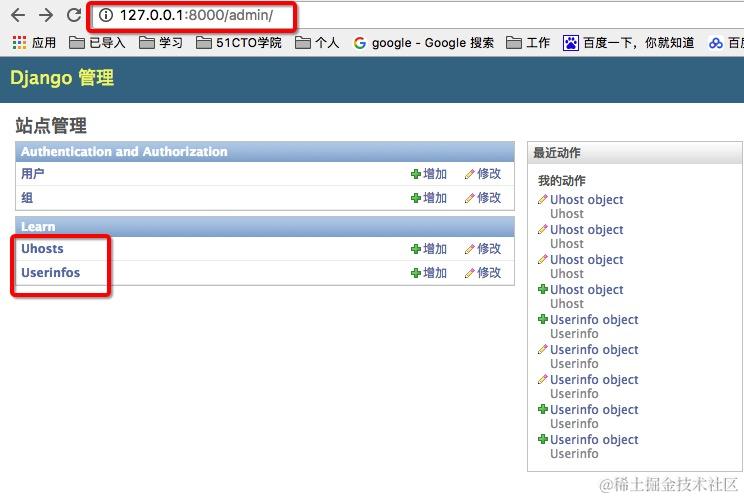
Task: Open the second Uhost object recent action
Action: pyautogui.click(x=586, y=230)
